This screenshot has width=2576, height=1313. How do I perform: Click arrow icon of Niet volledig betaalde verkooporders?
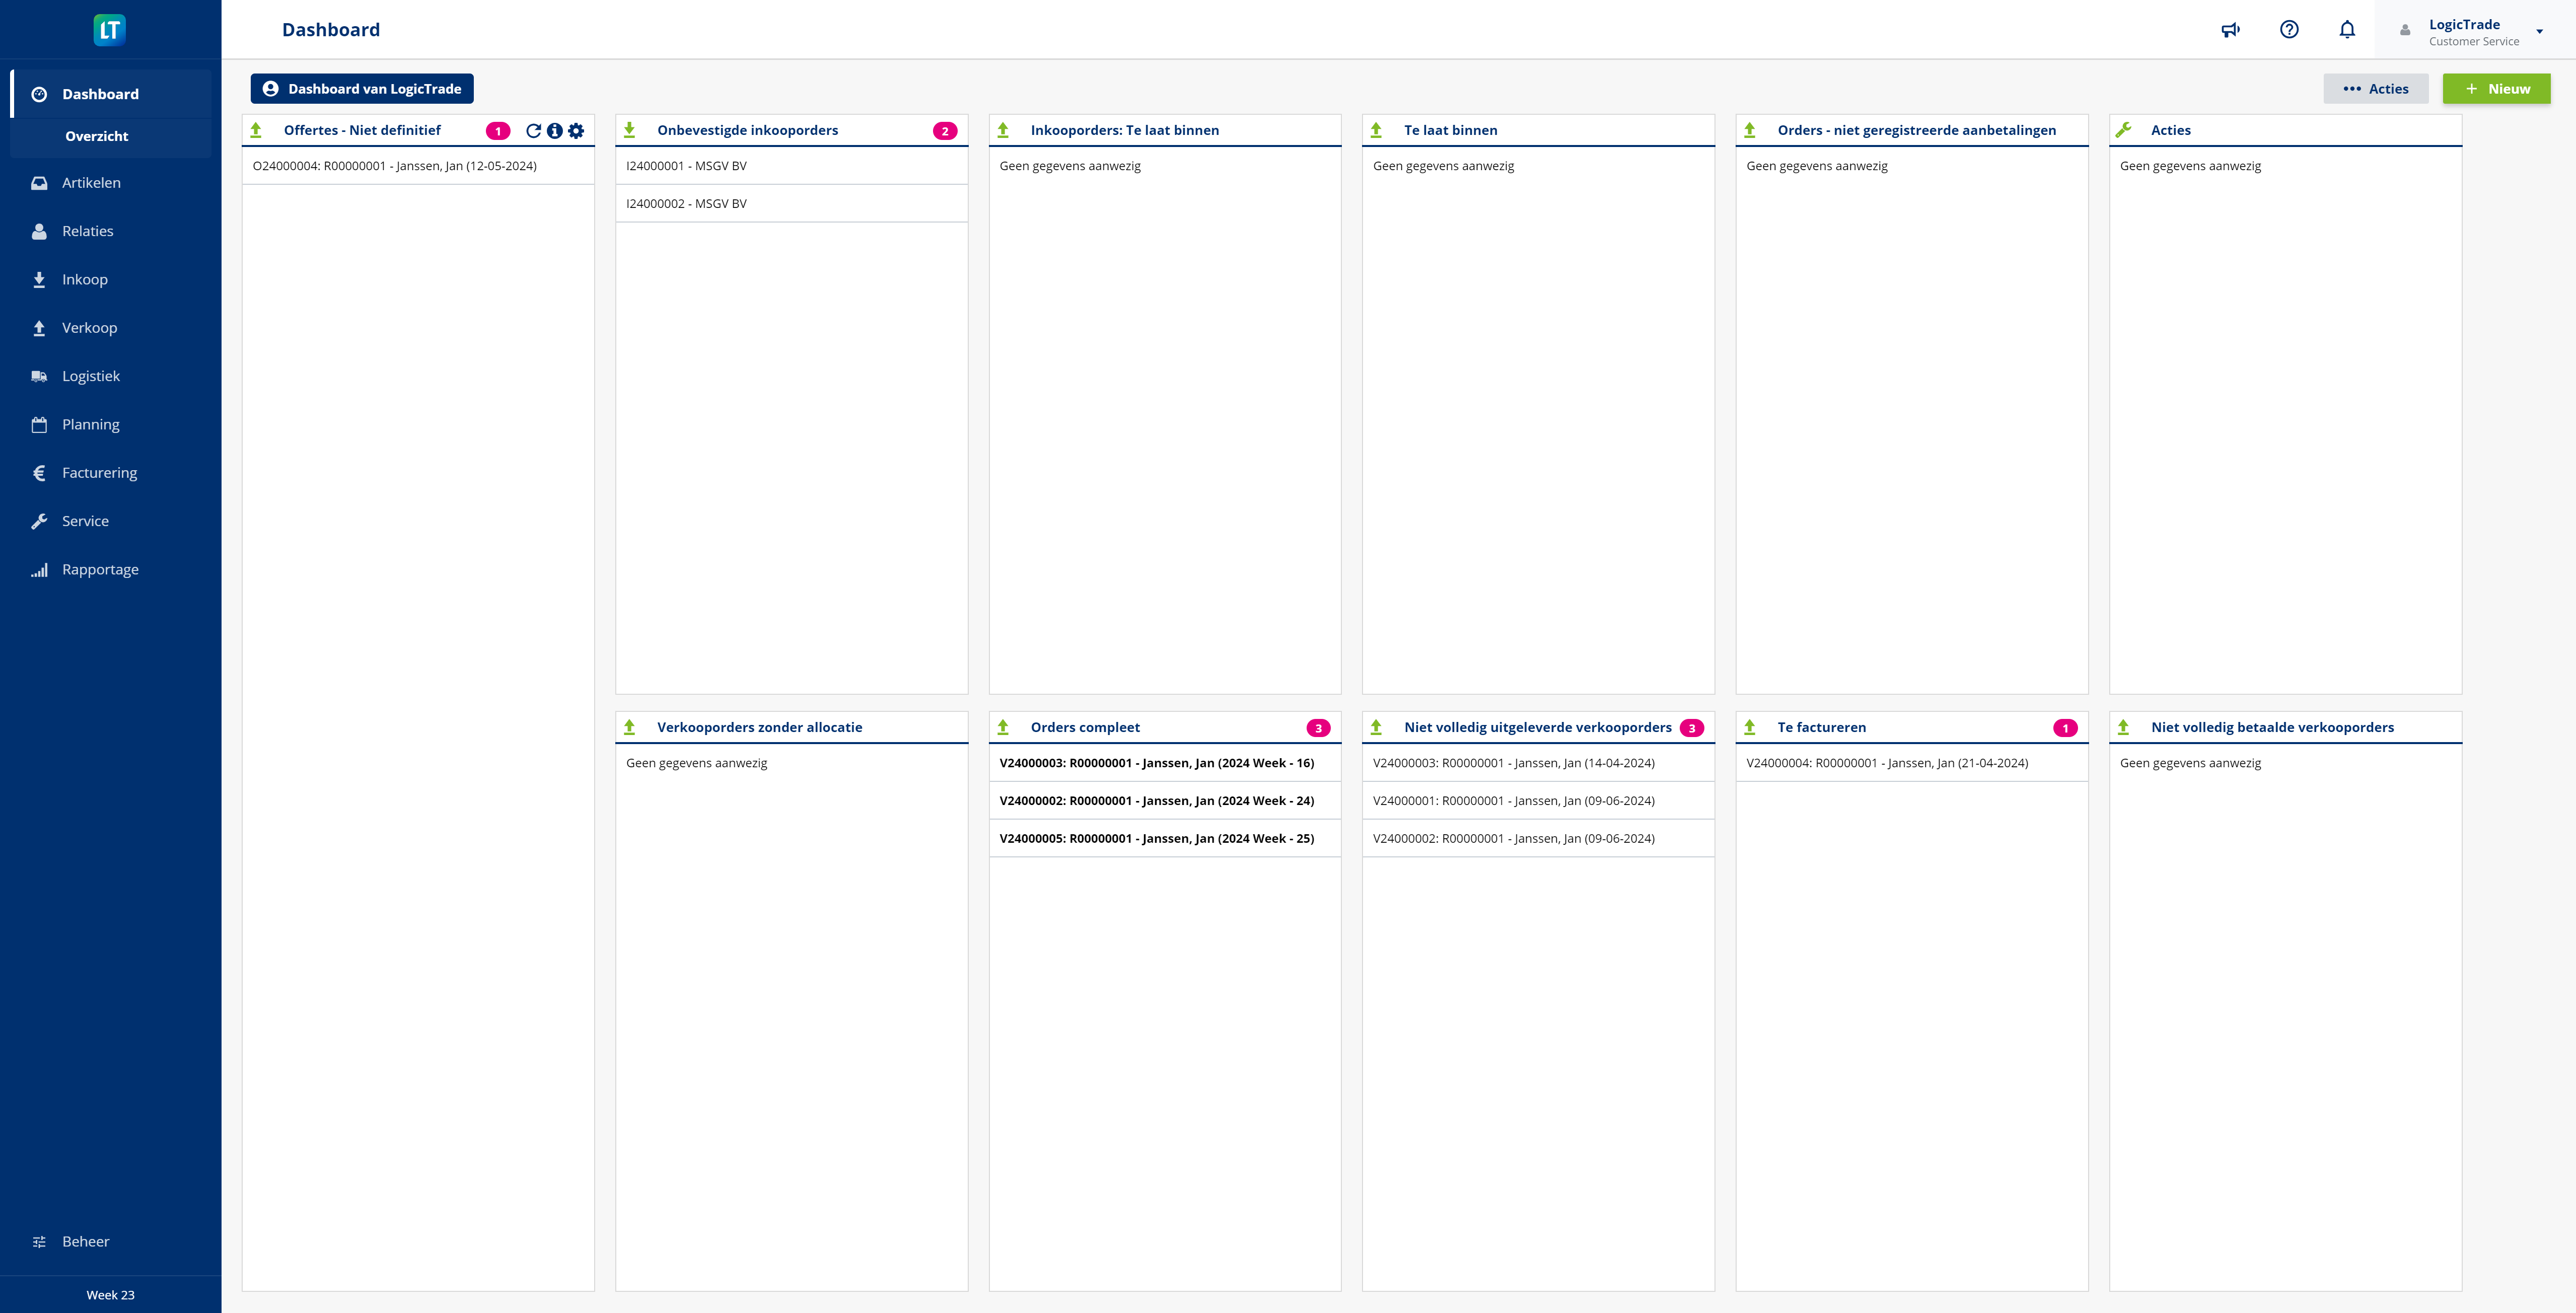point(2124,727)
